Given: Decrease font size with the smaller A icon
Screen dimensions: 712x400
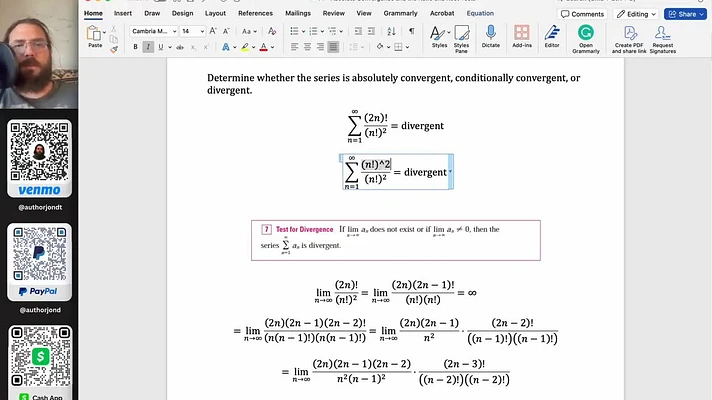Looking at the screenshot, I should (226, 31).
